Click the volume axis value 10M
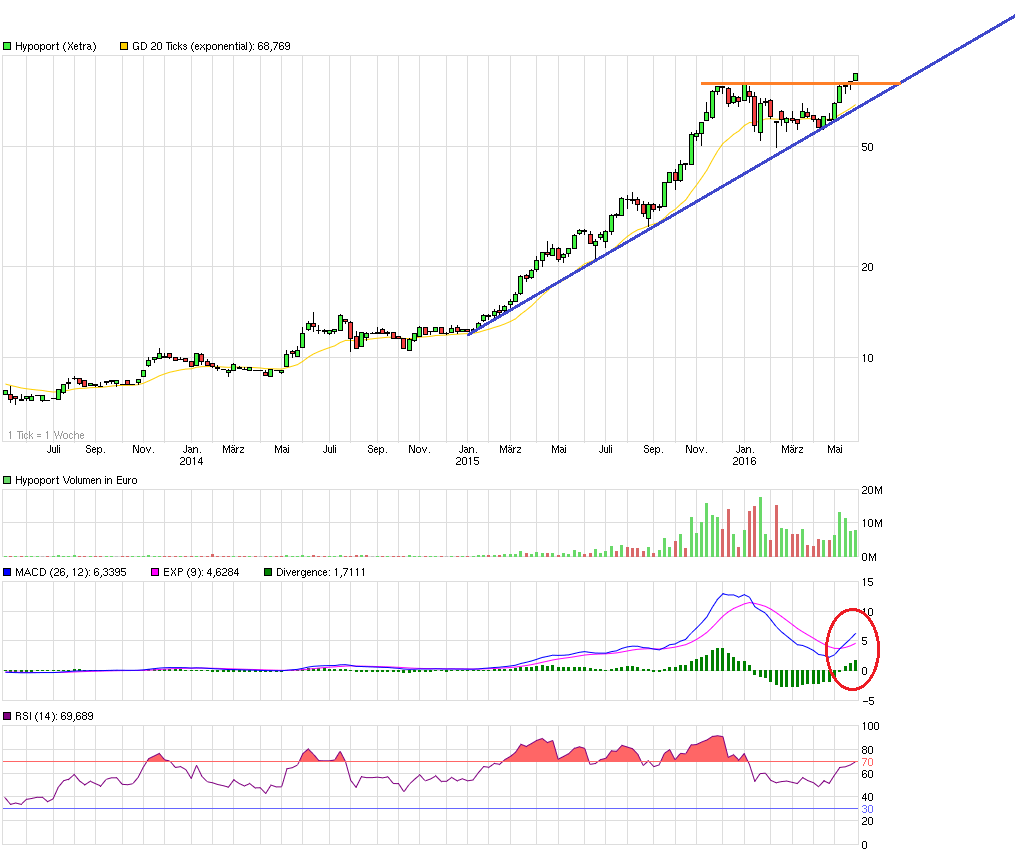This screenshot has height=854, width=1015. pos(872,523)
